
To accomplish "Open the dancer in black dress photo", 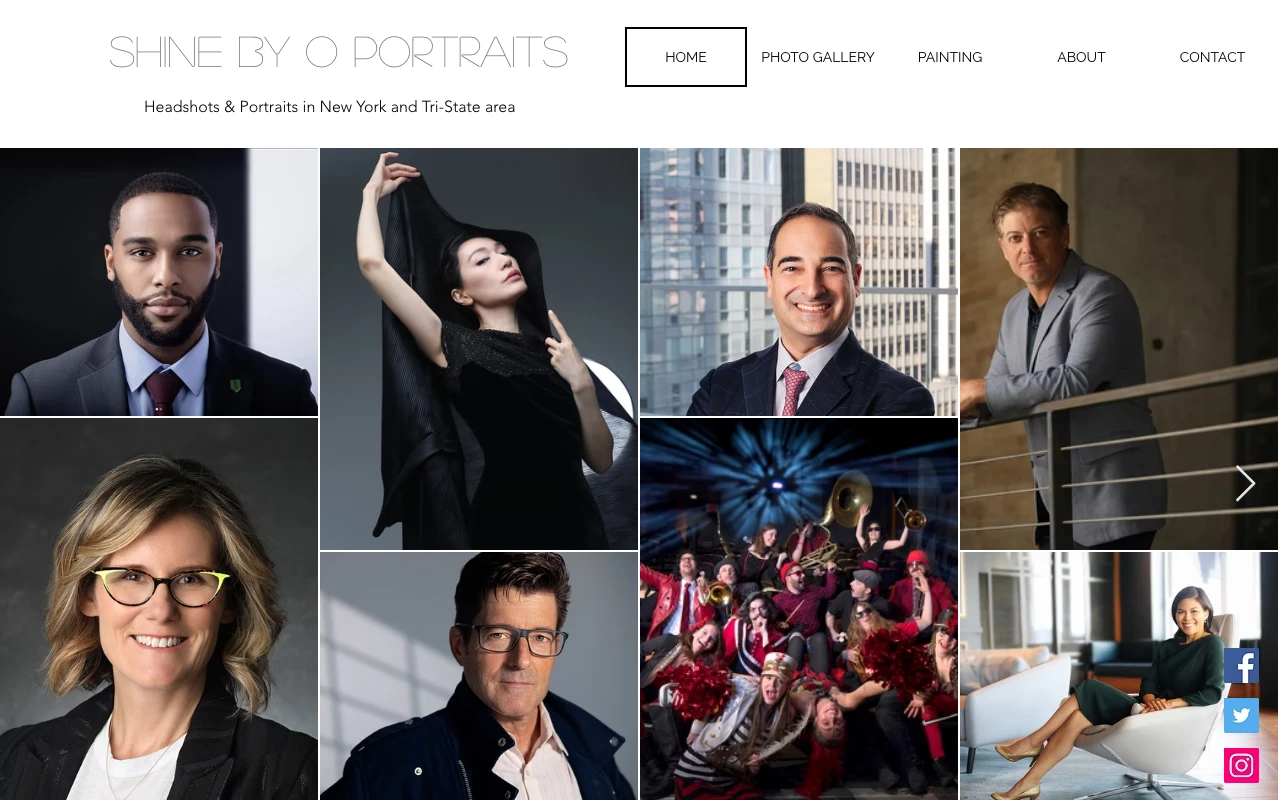I will pyautogui.click(x=479, y=349).
